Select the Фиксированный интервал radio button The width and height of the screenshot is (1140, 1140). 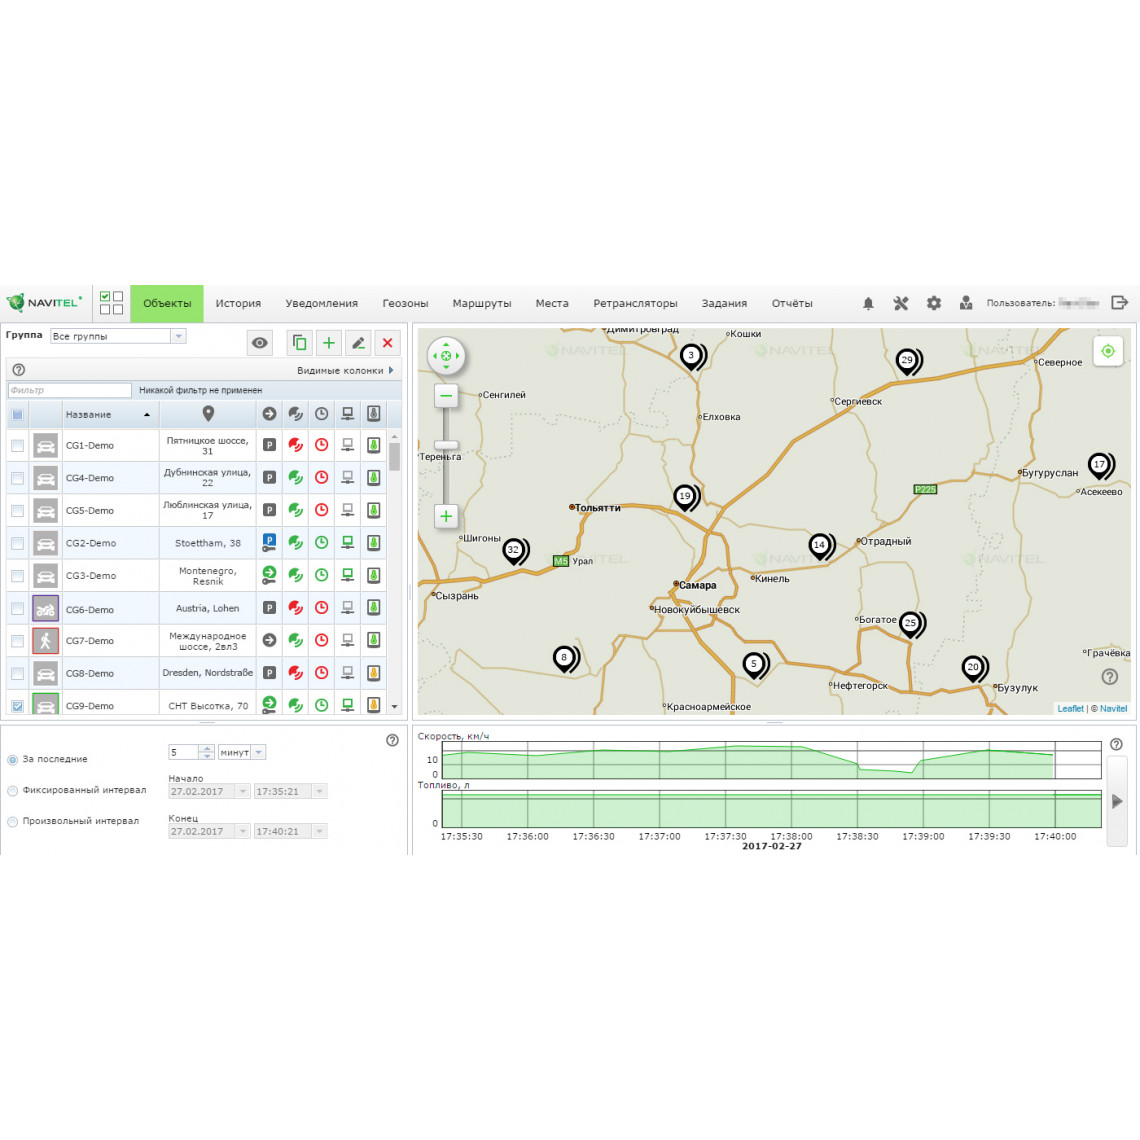(x=12, y=791)
